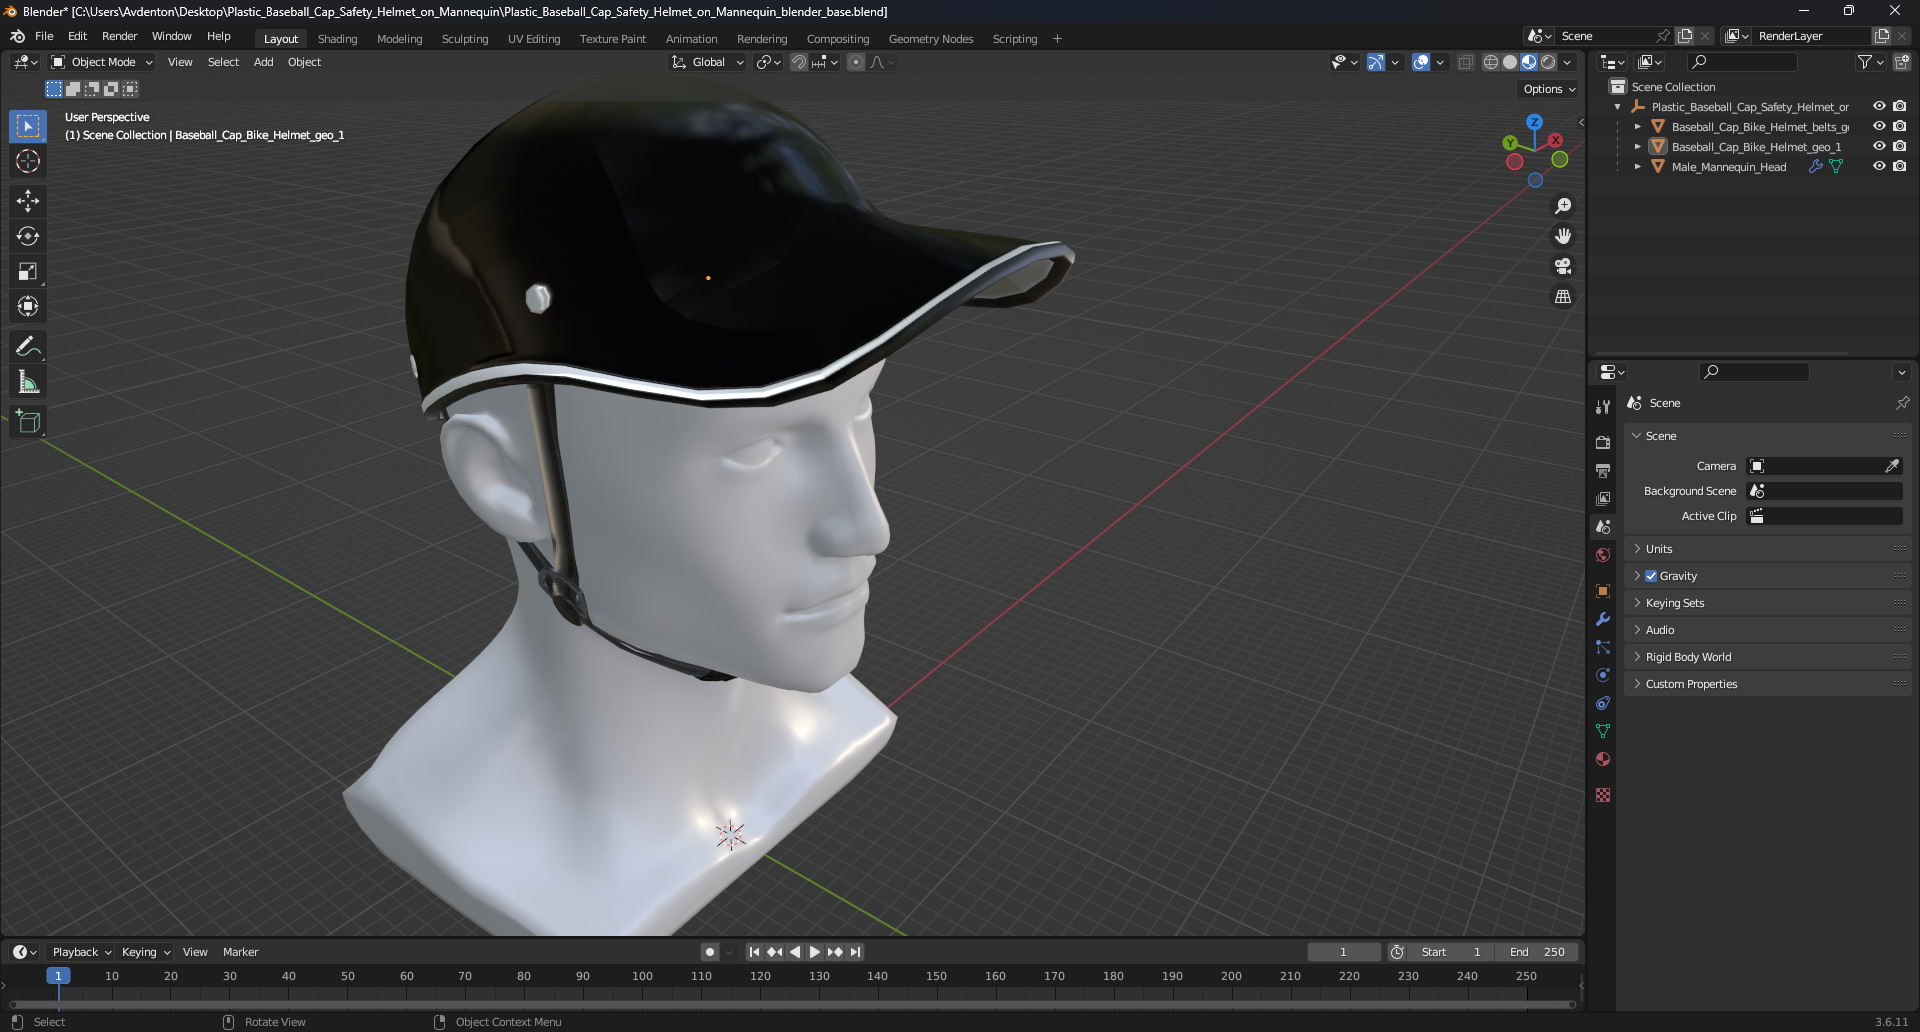Open the Physics properties tab

(1603, 675)
